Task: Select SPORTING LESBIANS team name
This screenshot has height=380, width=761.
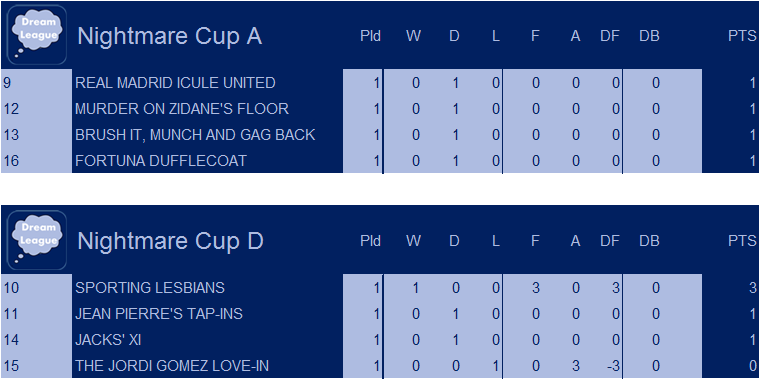Action: 150,288
